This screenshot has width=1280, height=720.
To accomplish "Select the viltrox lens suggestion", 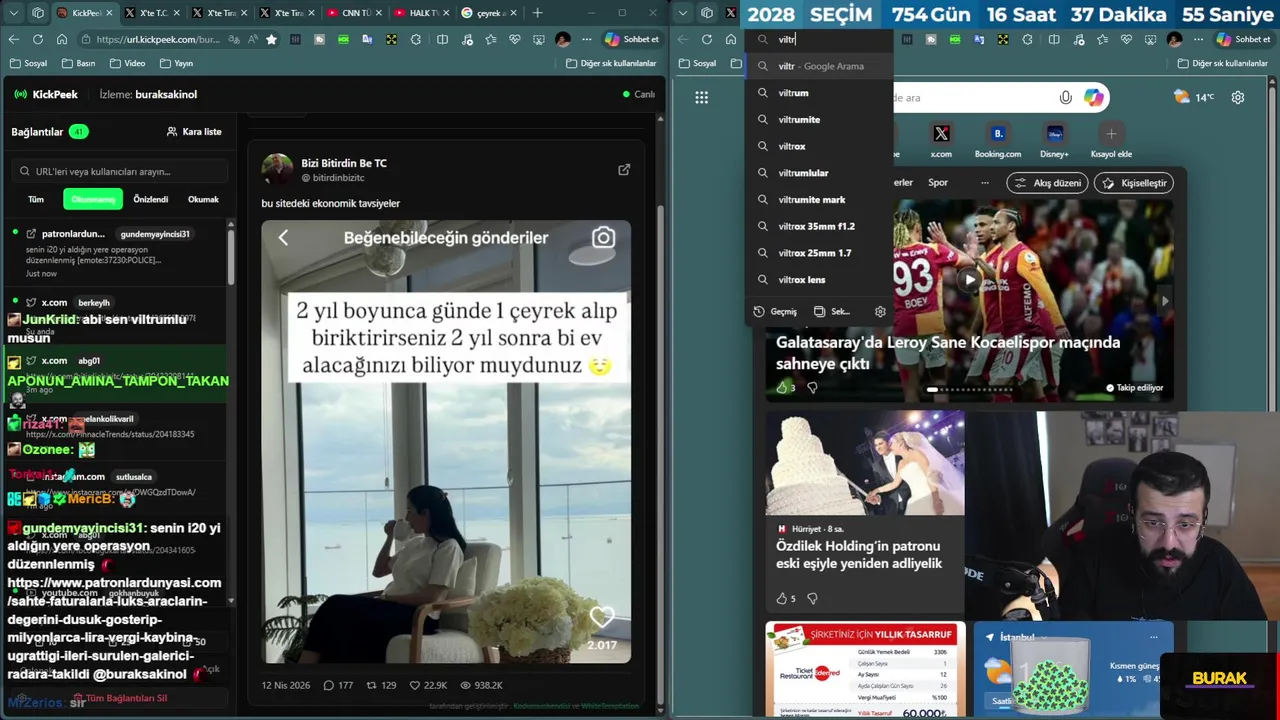I will (x=819, y=280).
